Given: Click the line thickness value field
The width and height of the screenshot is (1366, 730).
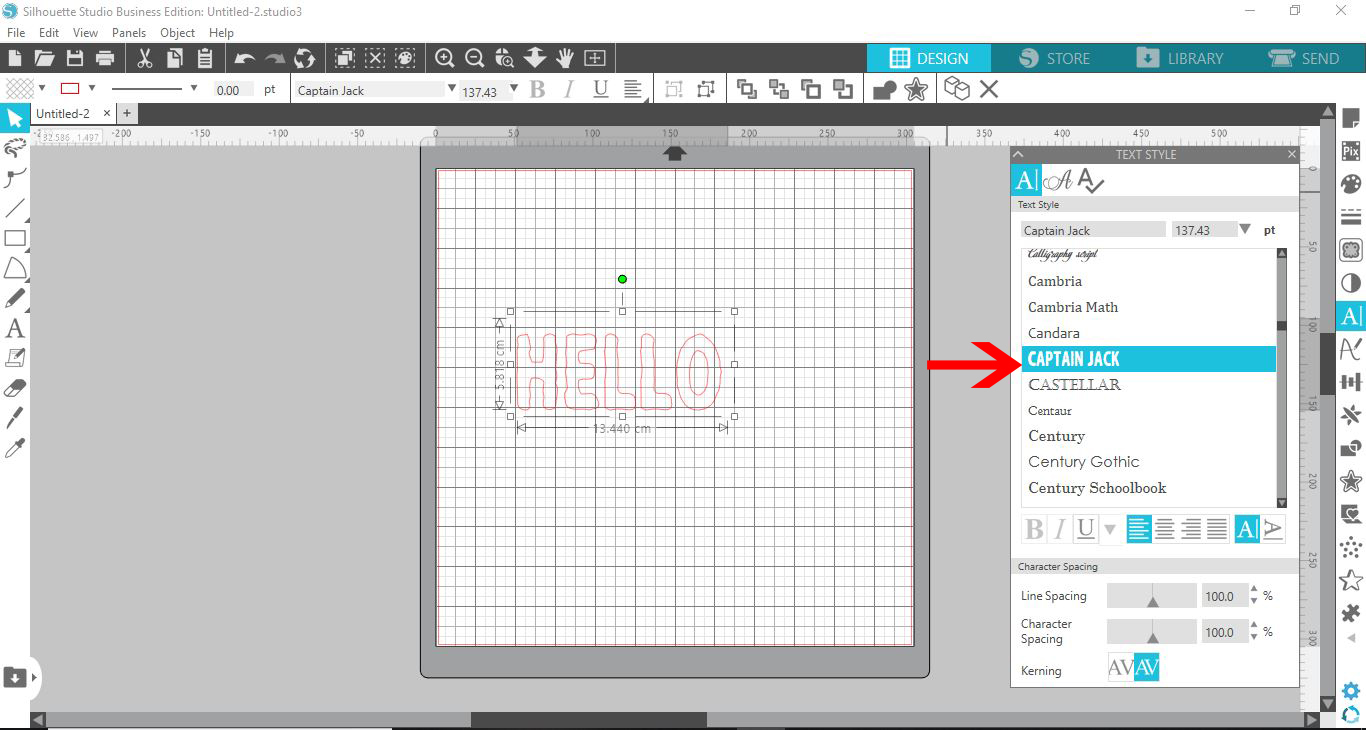Looking at the screenshot, I should (x=234, y=90).
